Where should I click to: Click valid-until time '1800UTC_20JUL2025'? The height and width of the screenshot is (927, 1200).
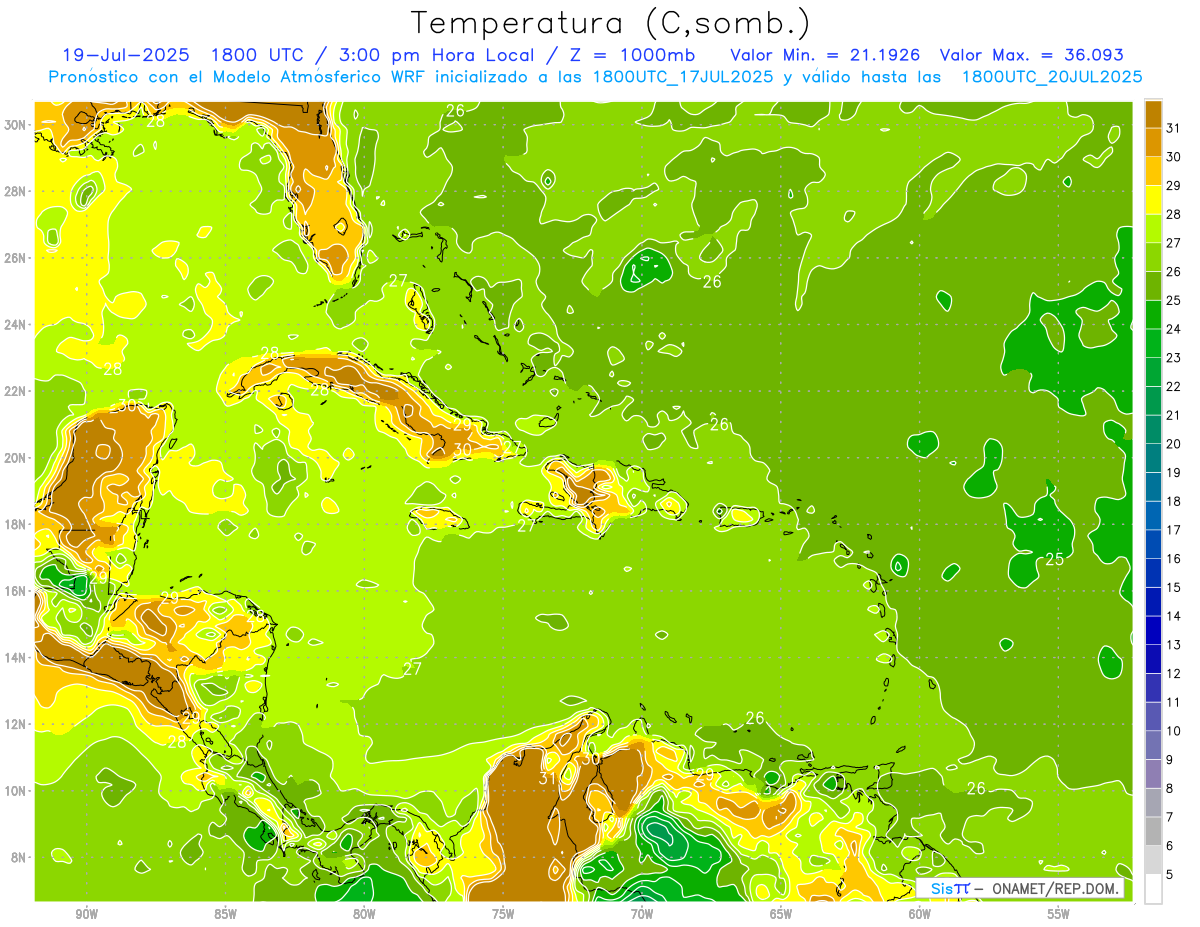(1052, 77)
